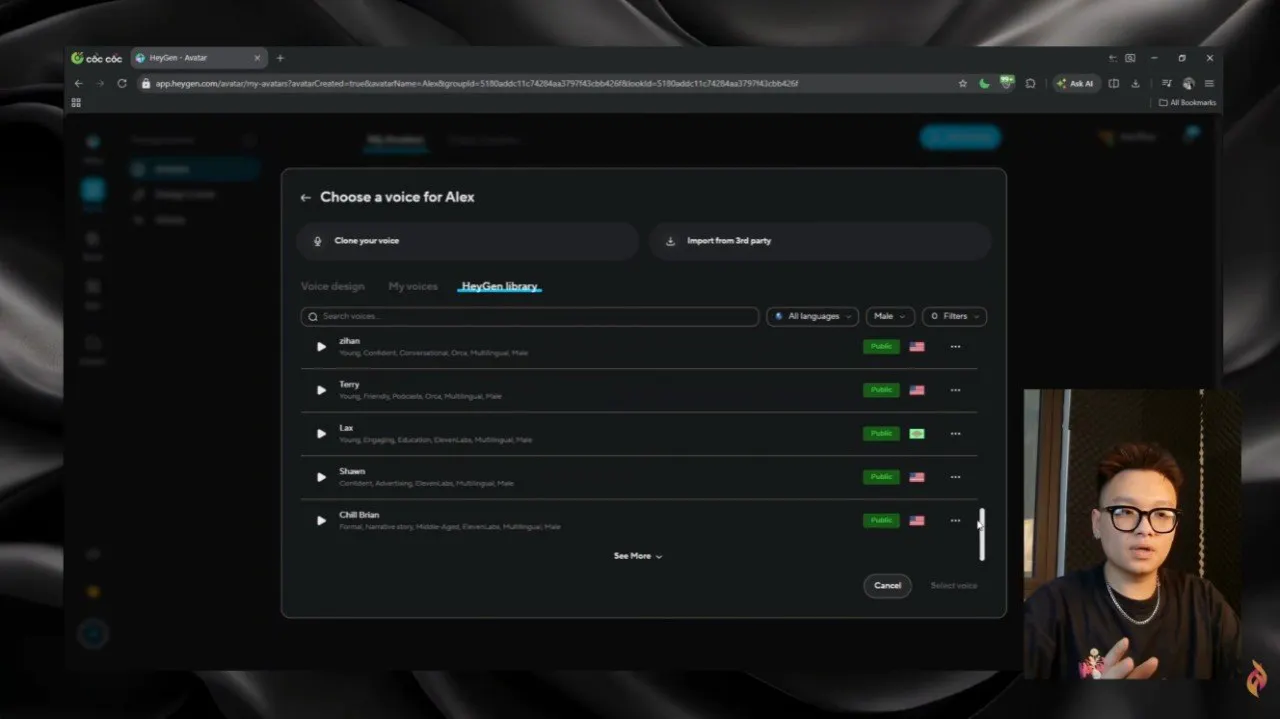This screenshot has width=1280, height=719.
Task: Select the voice named zihan
Action: (640, 347)
